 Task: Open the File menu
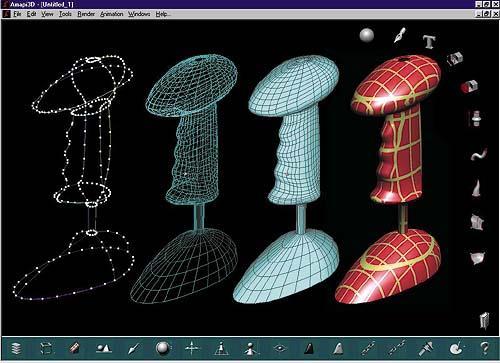17,14
